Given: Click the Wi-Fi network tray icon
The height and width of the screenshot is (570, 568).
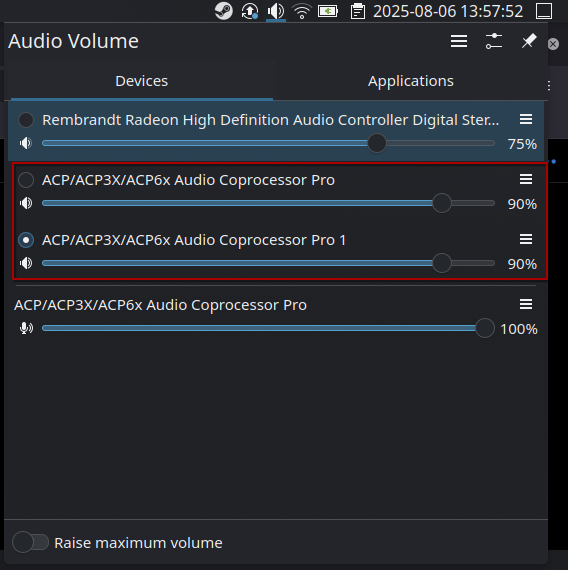Looking at the screenshot, I should (x=302, y=11).
